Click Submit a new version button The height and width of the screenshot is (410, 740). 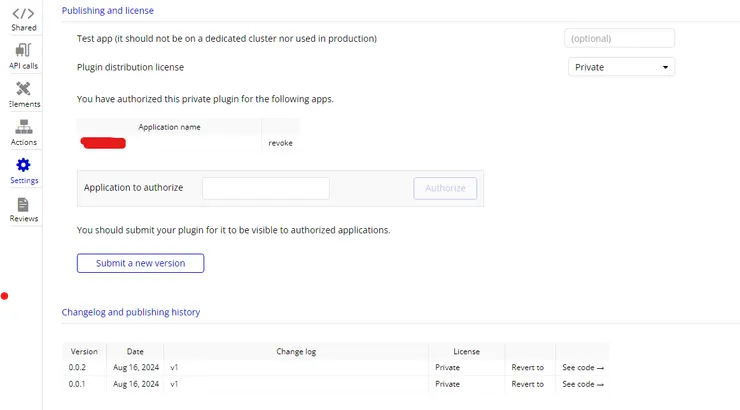pos(140,263)
